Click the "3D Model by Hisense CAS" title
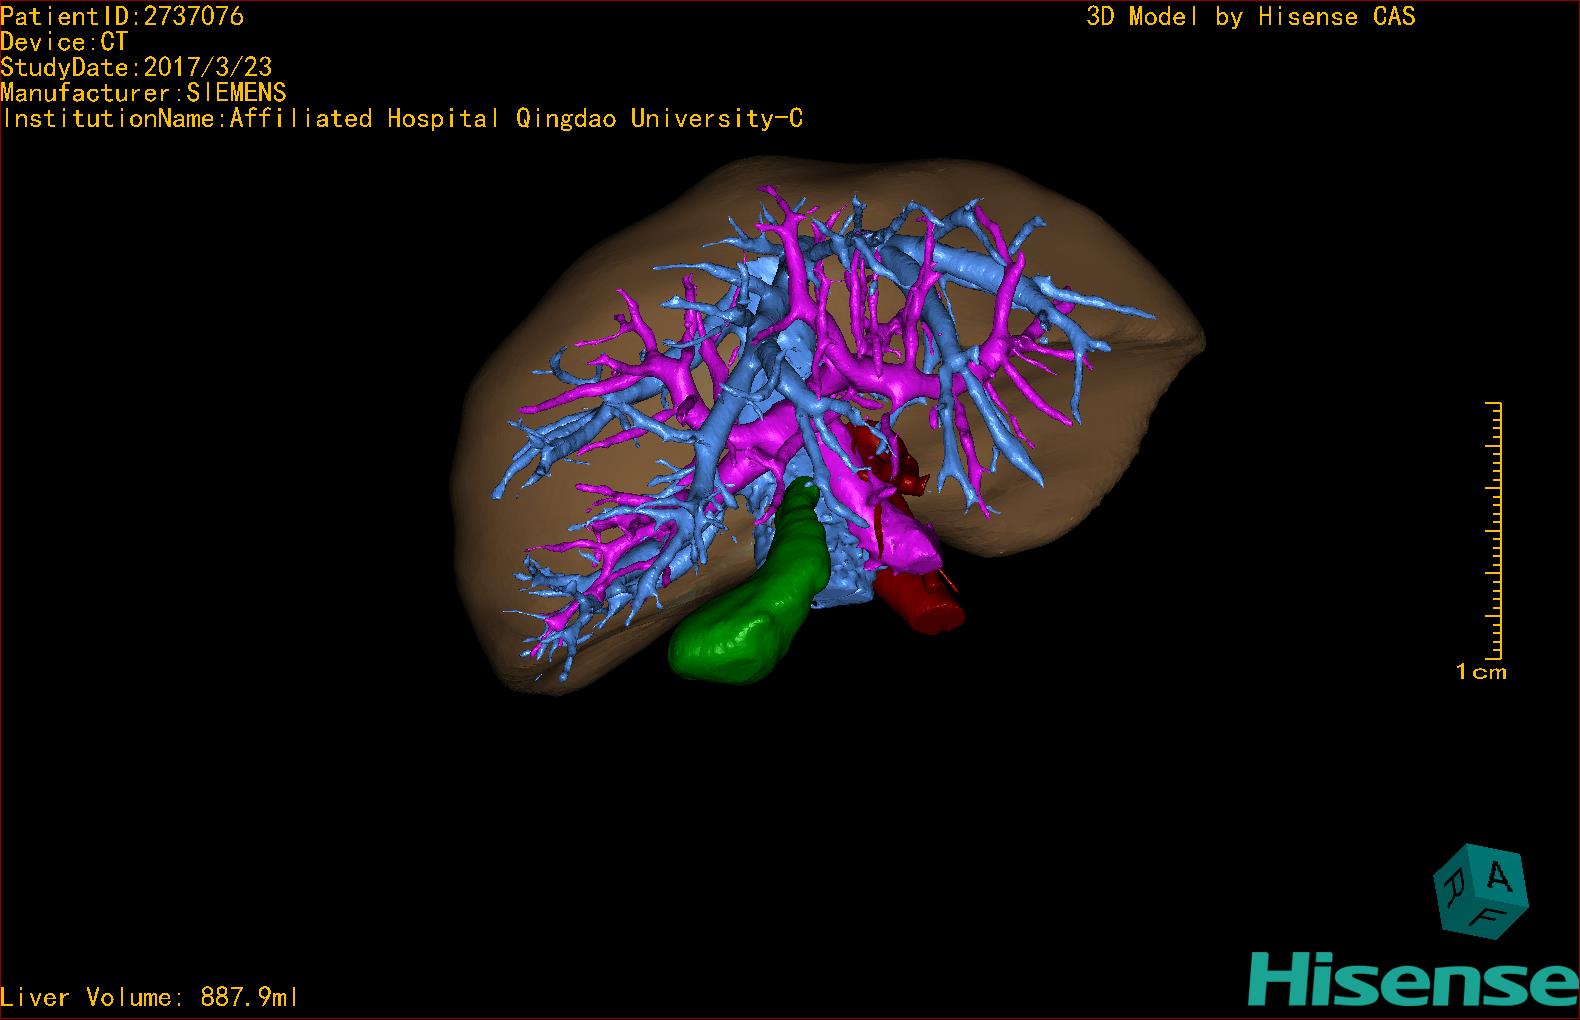 pos(1250,16)
